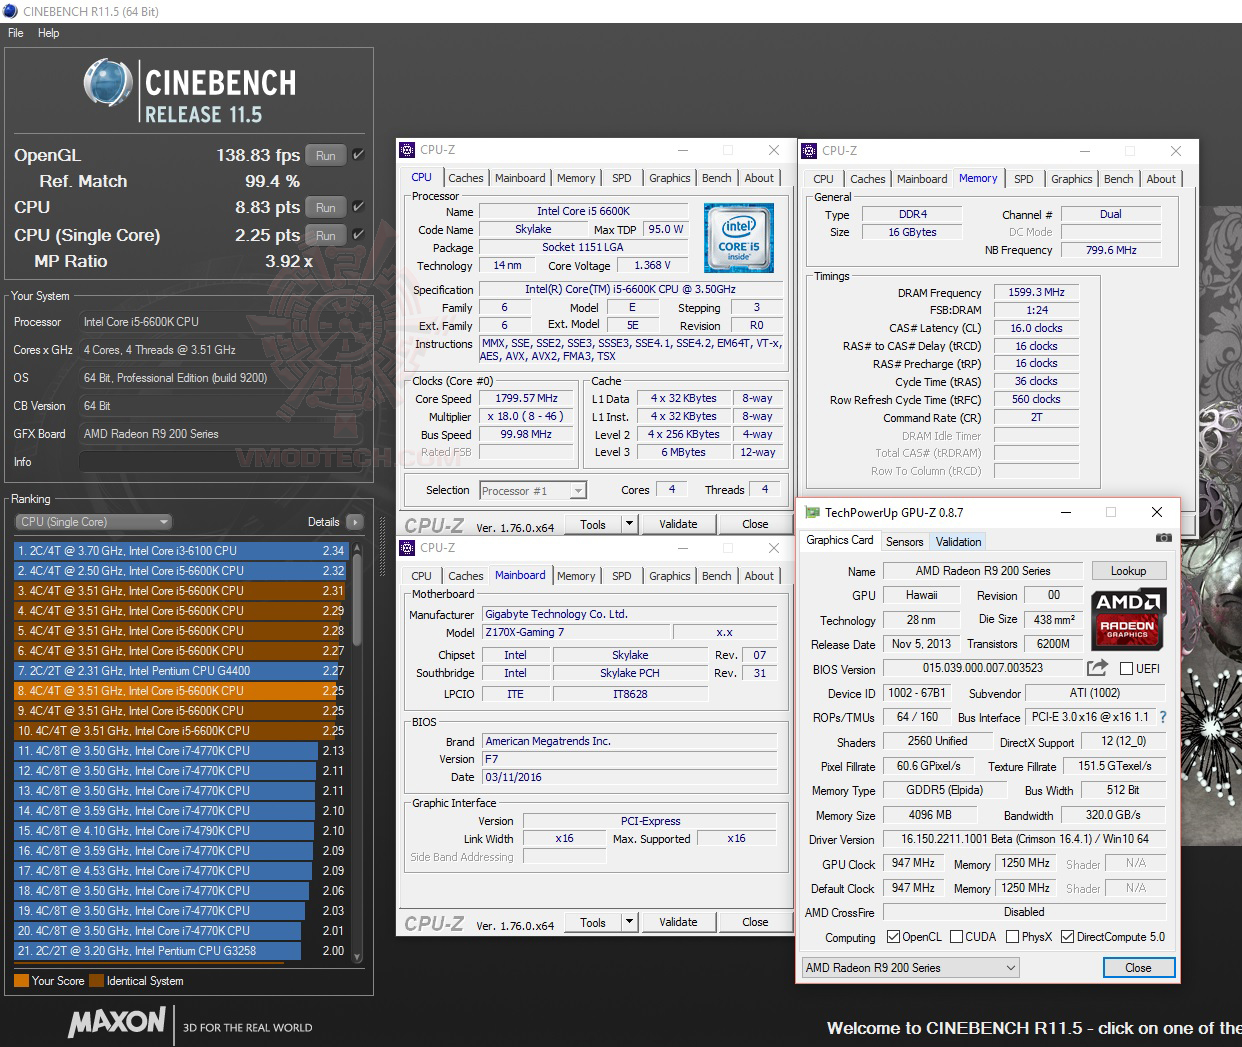
Task: Click the DRAM Frequency 1599.3 MHz value
Action: coord(1036,292)
